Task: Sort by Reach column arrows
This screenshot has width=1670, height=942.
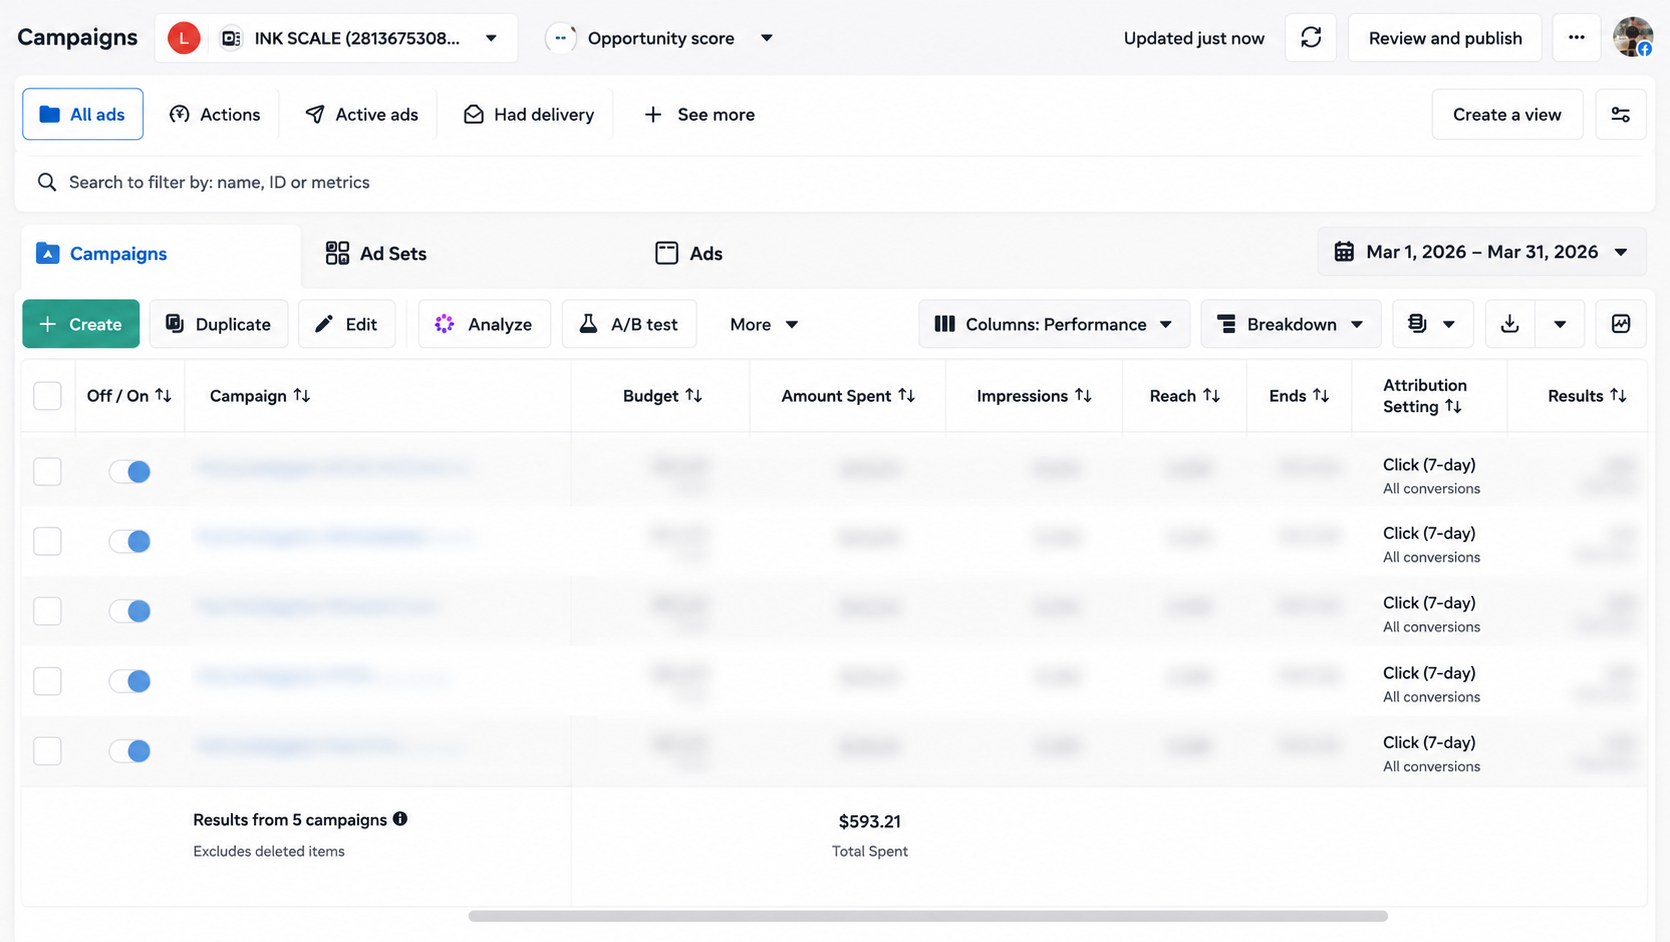Action: [1211, 396]
